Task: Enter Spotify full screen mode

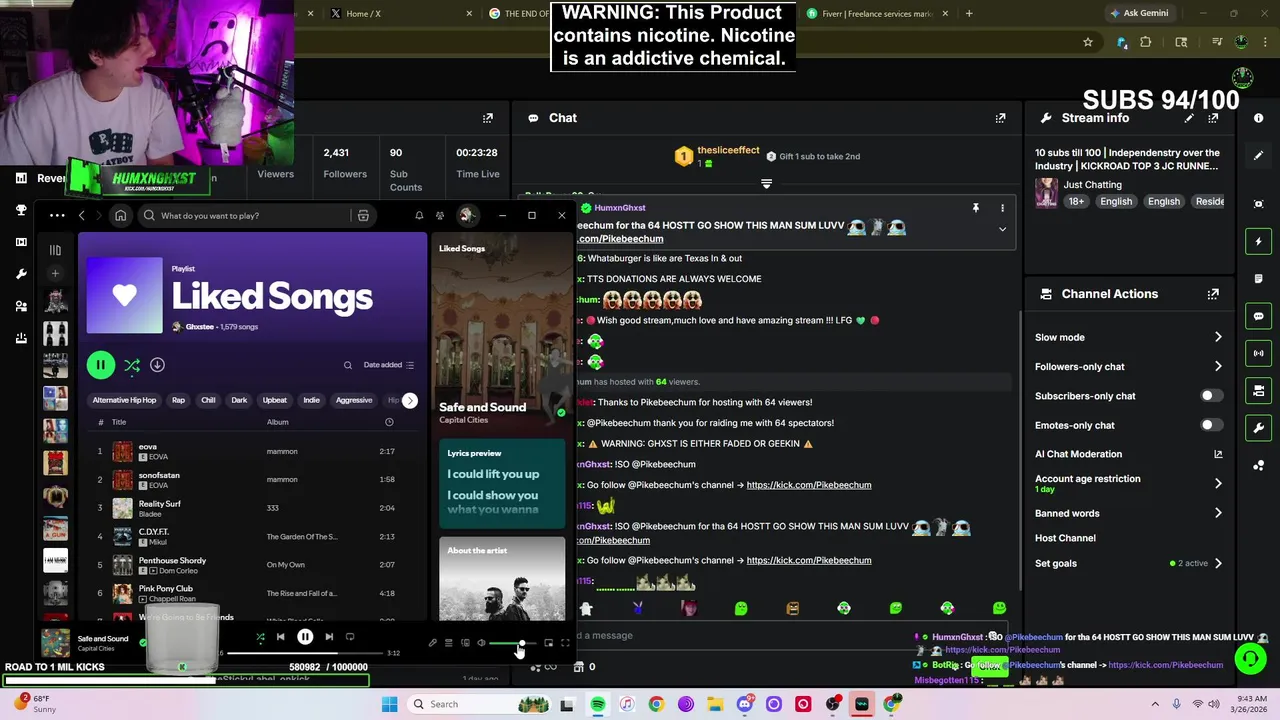Action: click(565, 644)
